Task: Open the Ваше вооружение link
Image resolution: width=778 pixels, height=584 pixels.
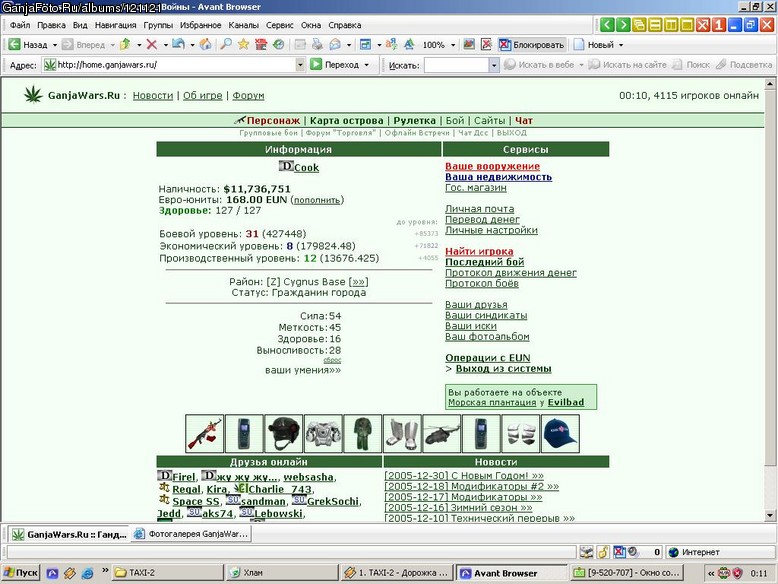Action: click(492, 166)
